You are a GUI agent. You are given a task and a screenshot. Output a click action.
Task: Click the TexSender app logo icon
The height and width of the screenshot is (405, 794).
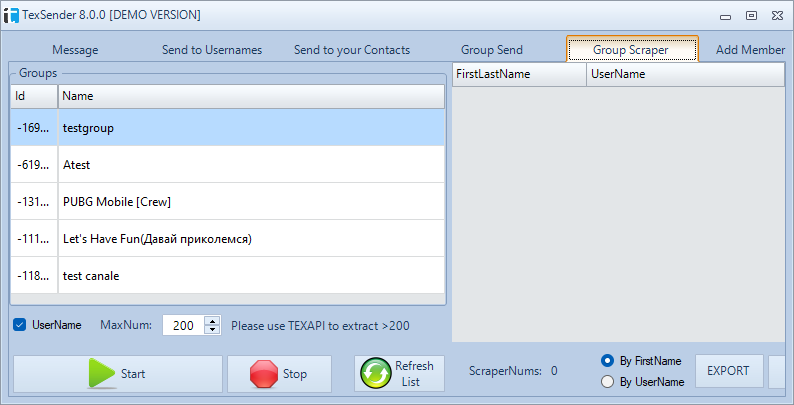click(11, 15)
